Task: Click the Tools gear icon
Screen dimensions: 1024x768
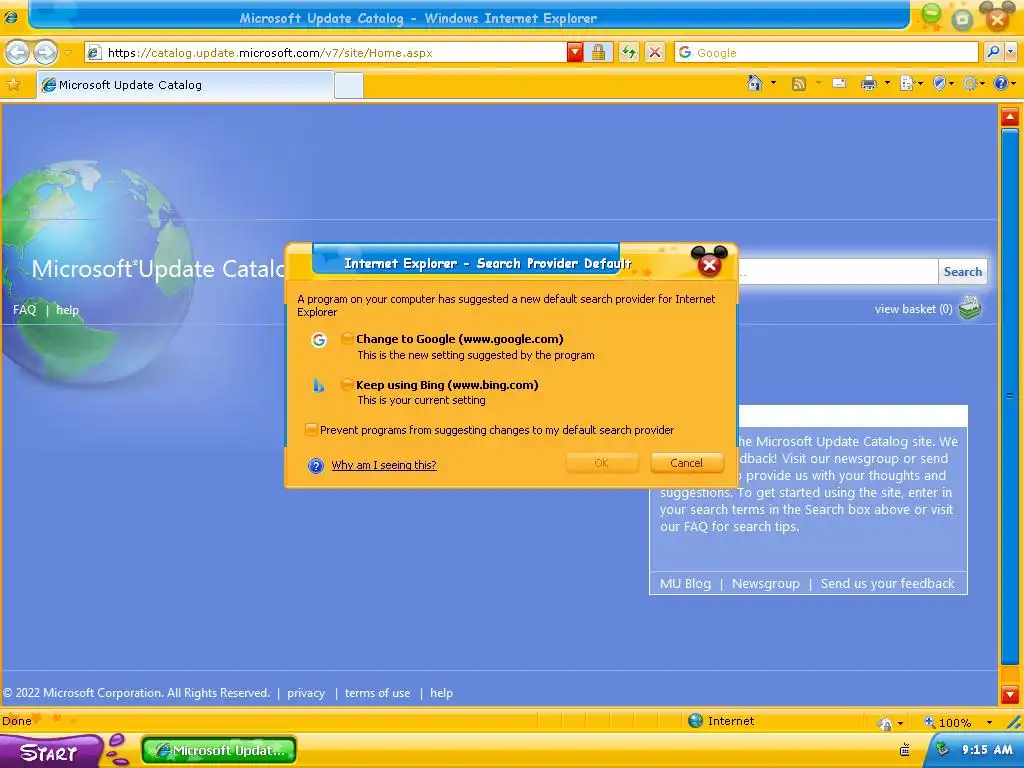Action: click(x=970, y=83)
